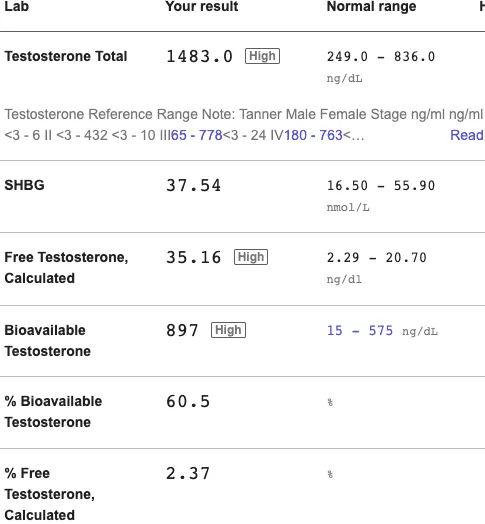The height and width of the screenshot is (524, 485).
Task: Select Free Testosterone, Calculated label
Action: pyautogui.click(x=66, y=268)
